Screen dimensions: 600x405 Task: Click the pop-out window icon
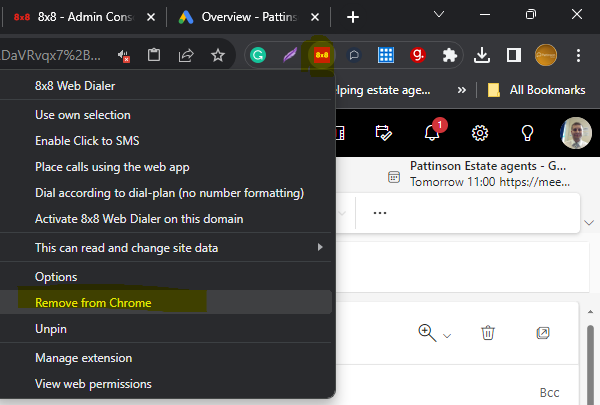(x=543, y=333)
